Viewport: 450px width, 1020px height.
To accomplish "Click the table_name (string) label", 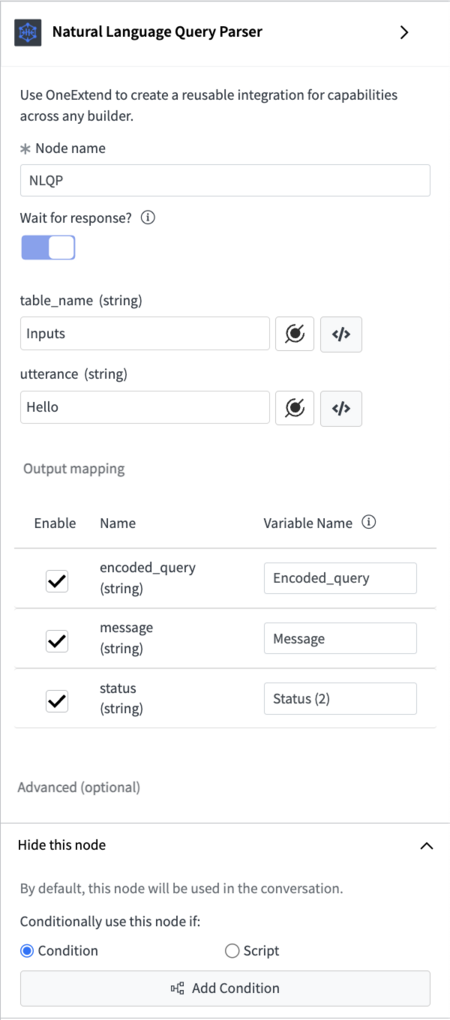I will pos(81,301).
